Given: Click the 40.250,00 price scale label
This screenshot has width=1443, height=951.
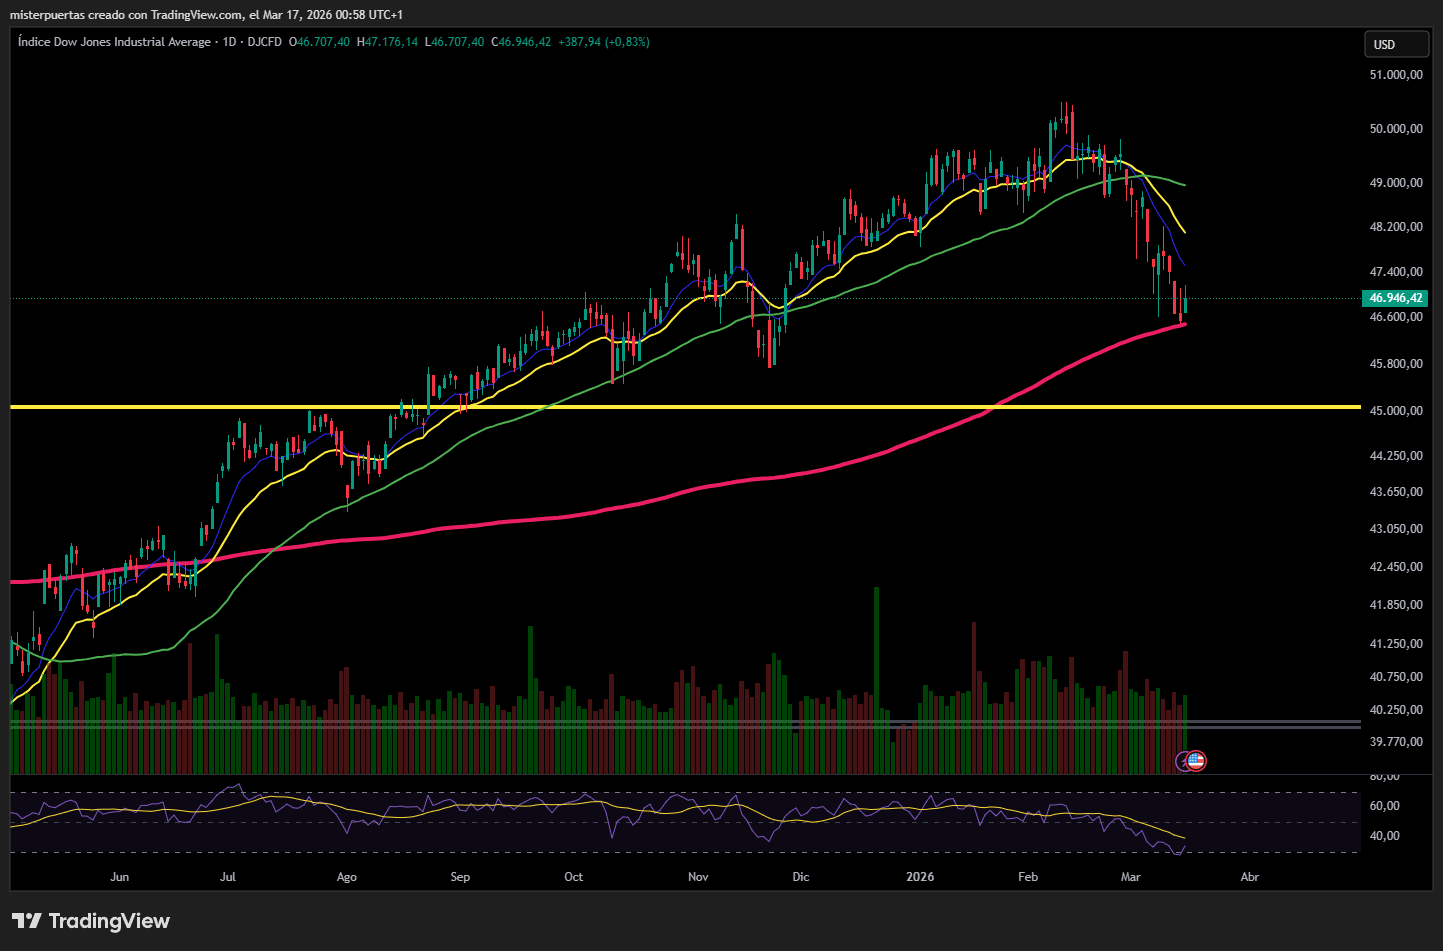Looking at the screenshot, I should coord(1396,710).
